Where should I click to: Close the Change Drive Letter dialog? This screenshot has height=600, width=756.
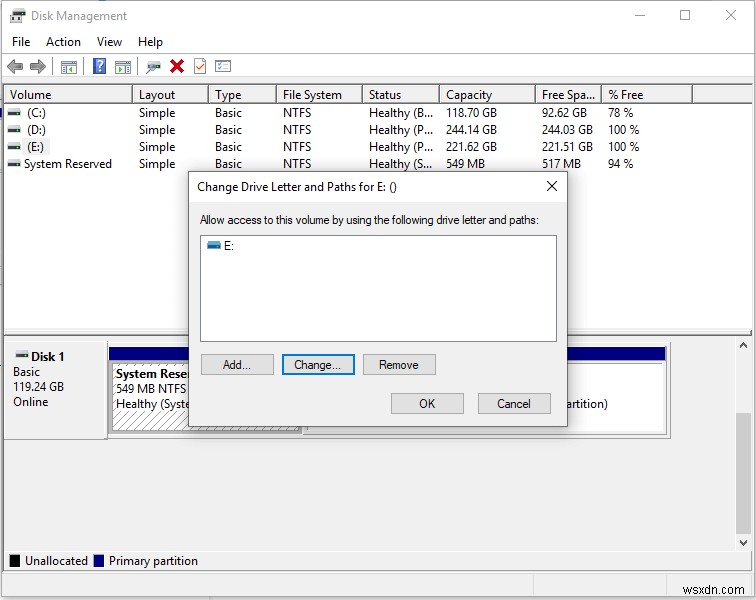point(552,186)
